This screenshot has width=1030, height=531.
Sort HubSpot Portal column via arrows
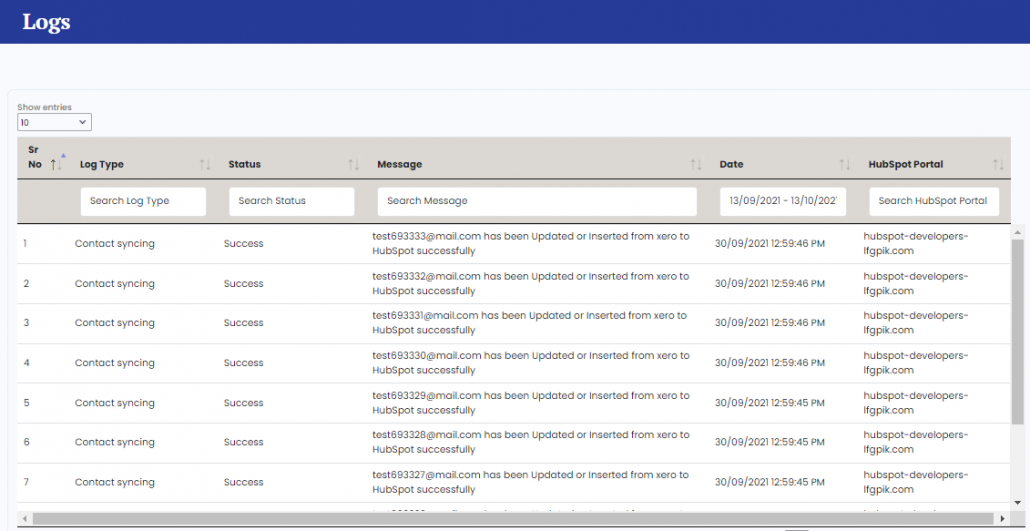pos(998,164)
